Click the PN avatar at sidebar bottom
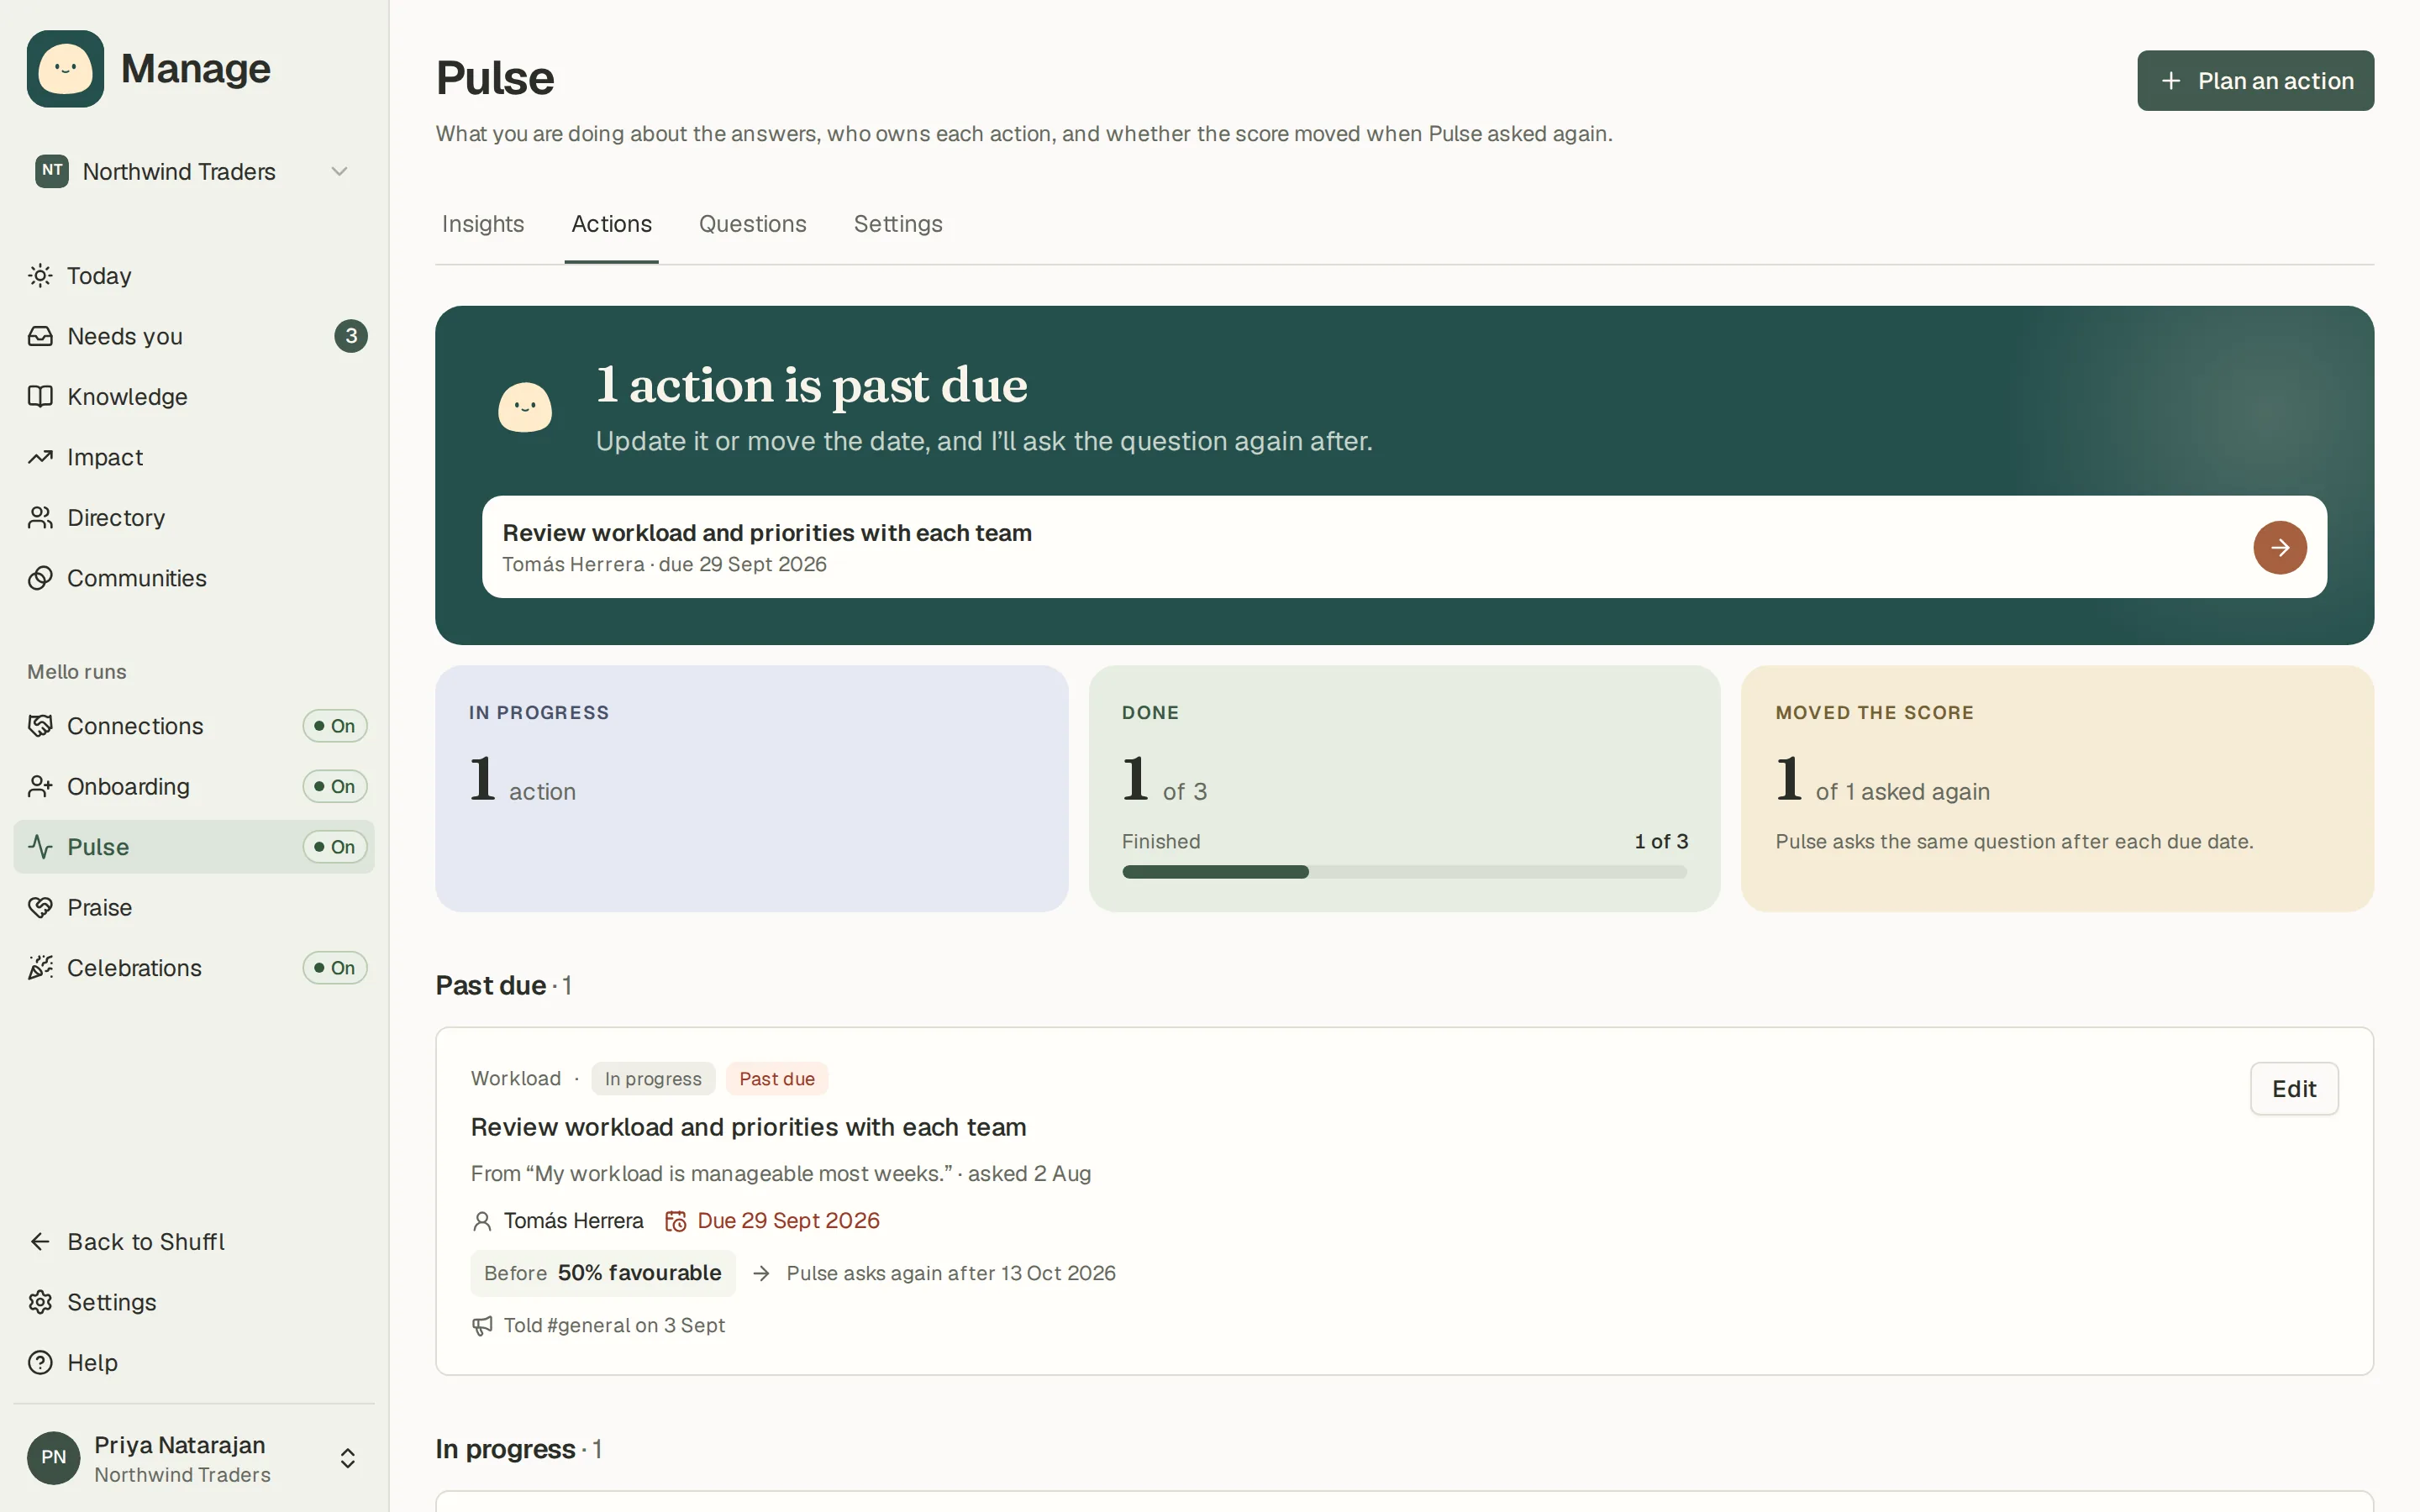Image resolution: width=2420 pixels, height=1512 pixels. click(53, 1458)
